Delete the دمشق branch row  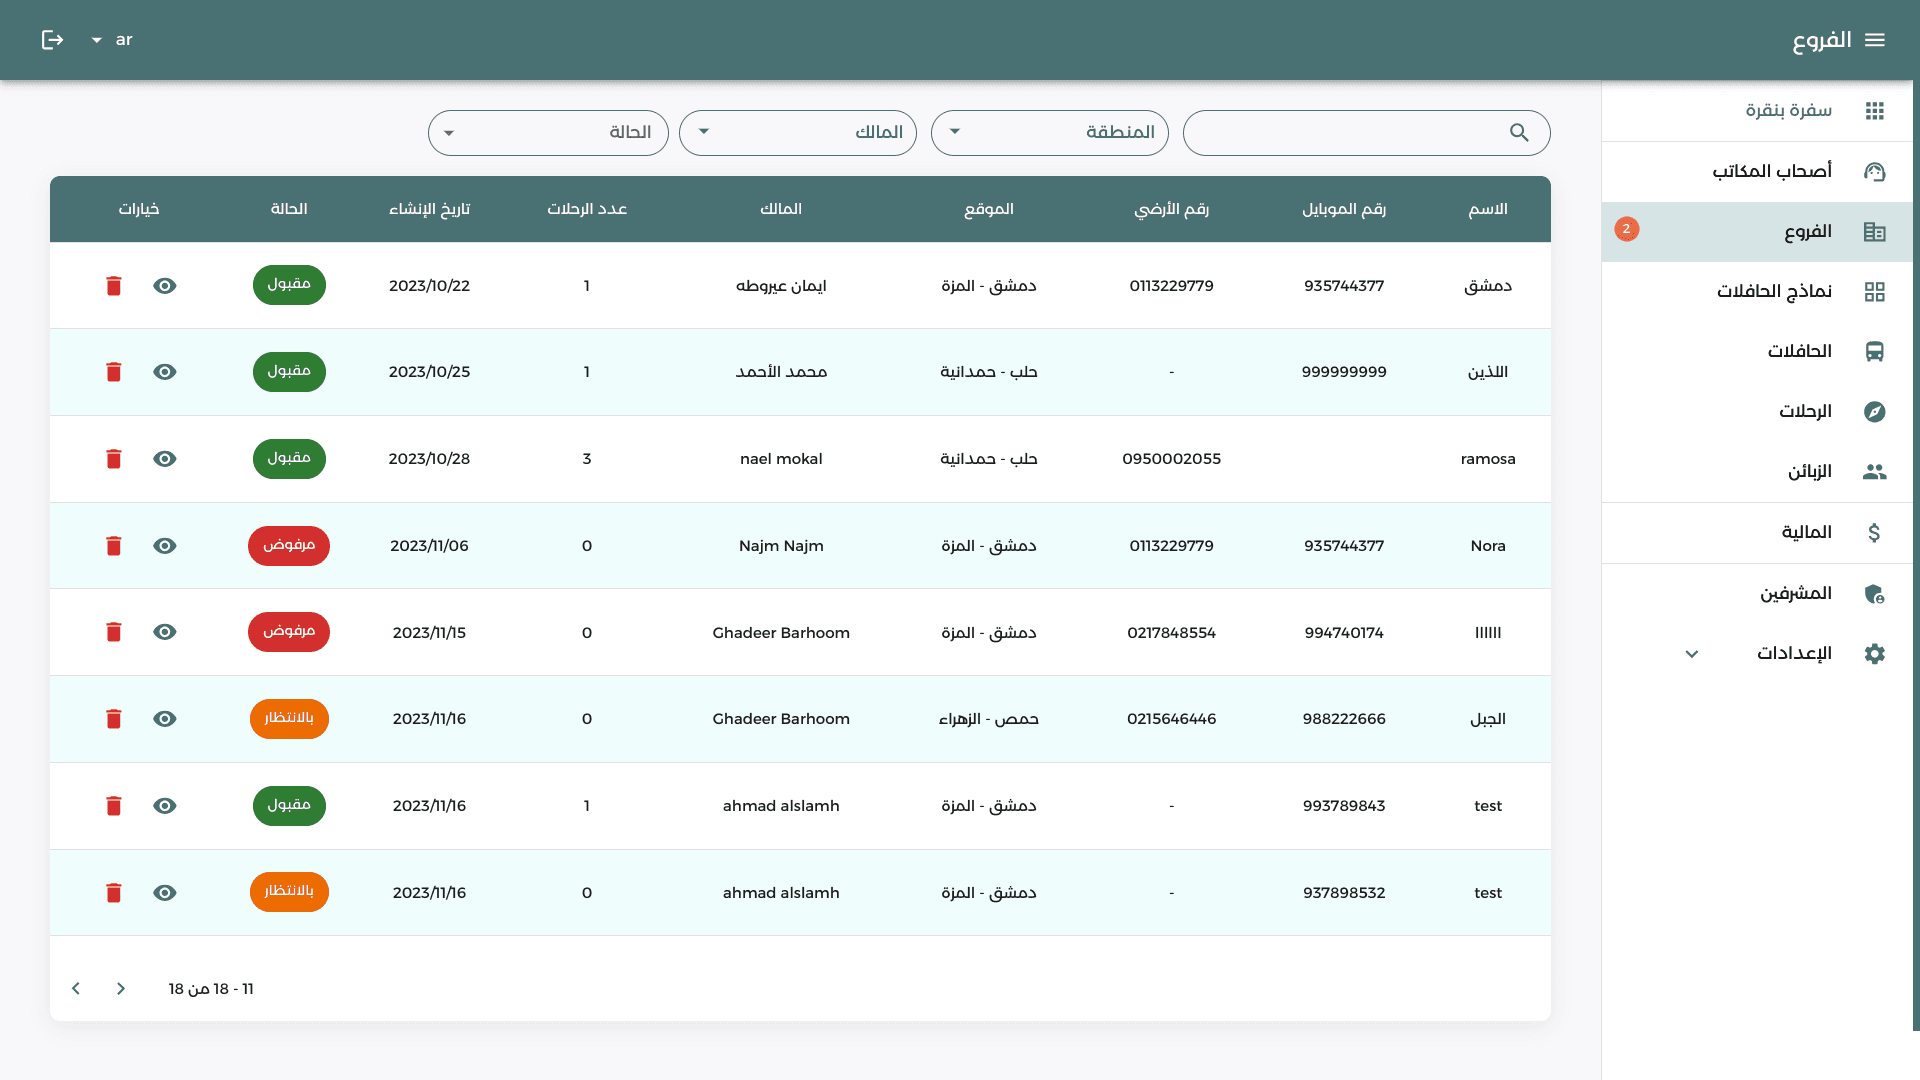114,286
